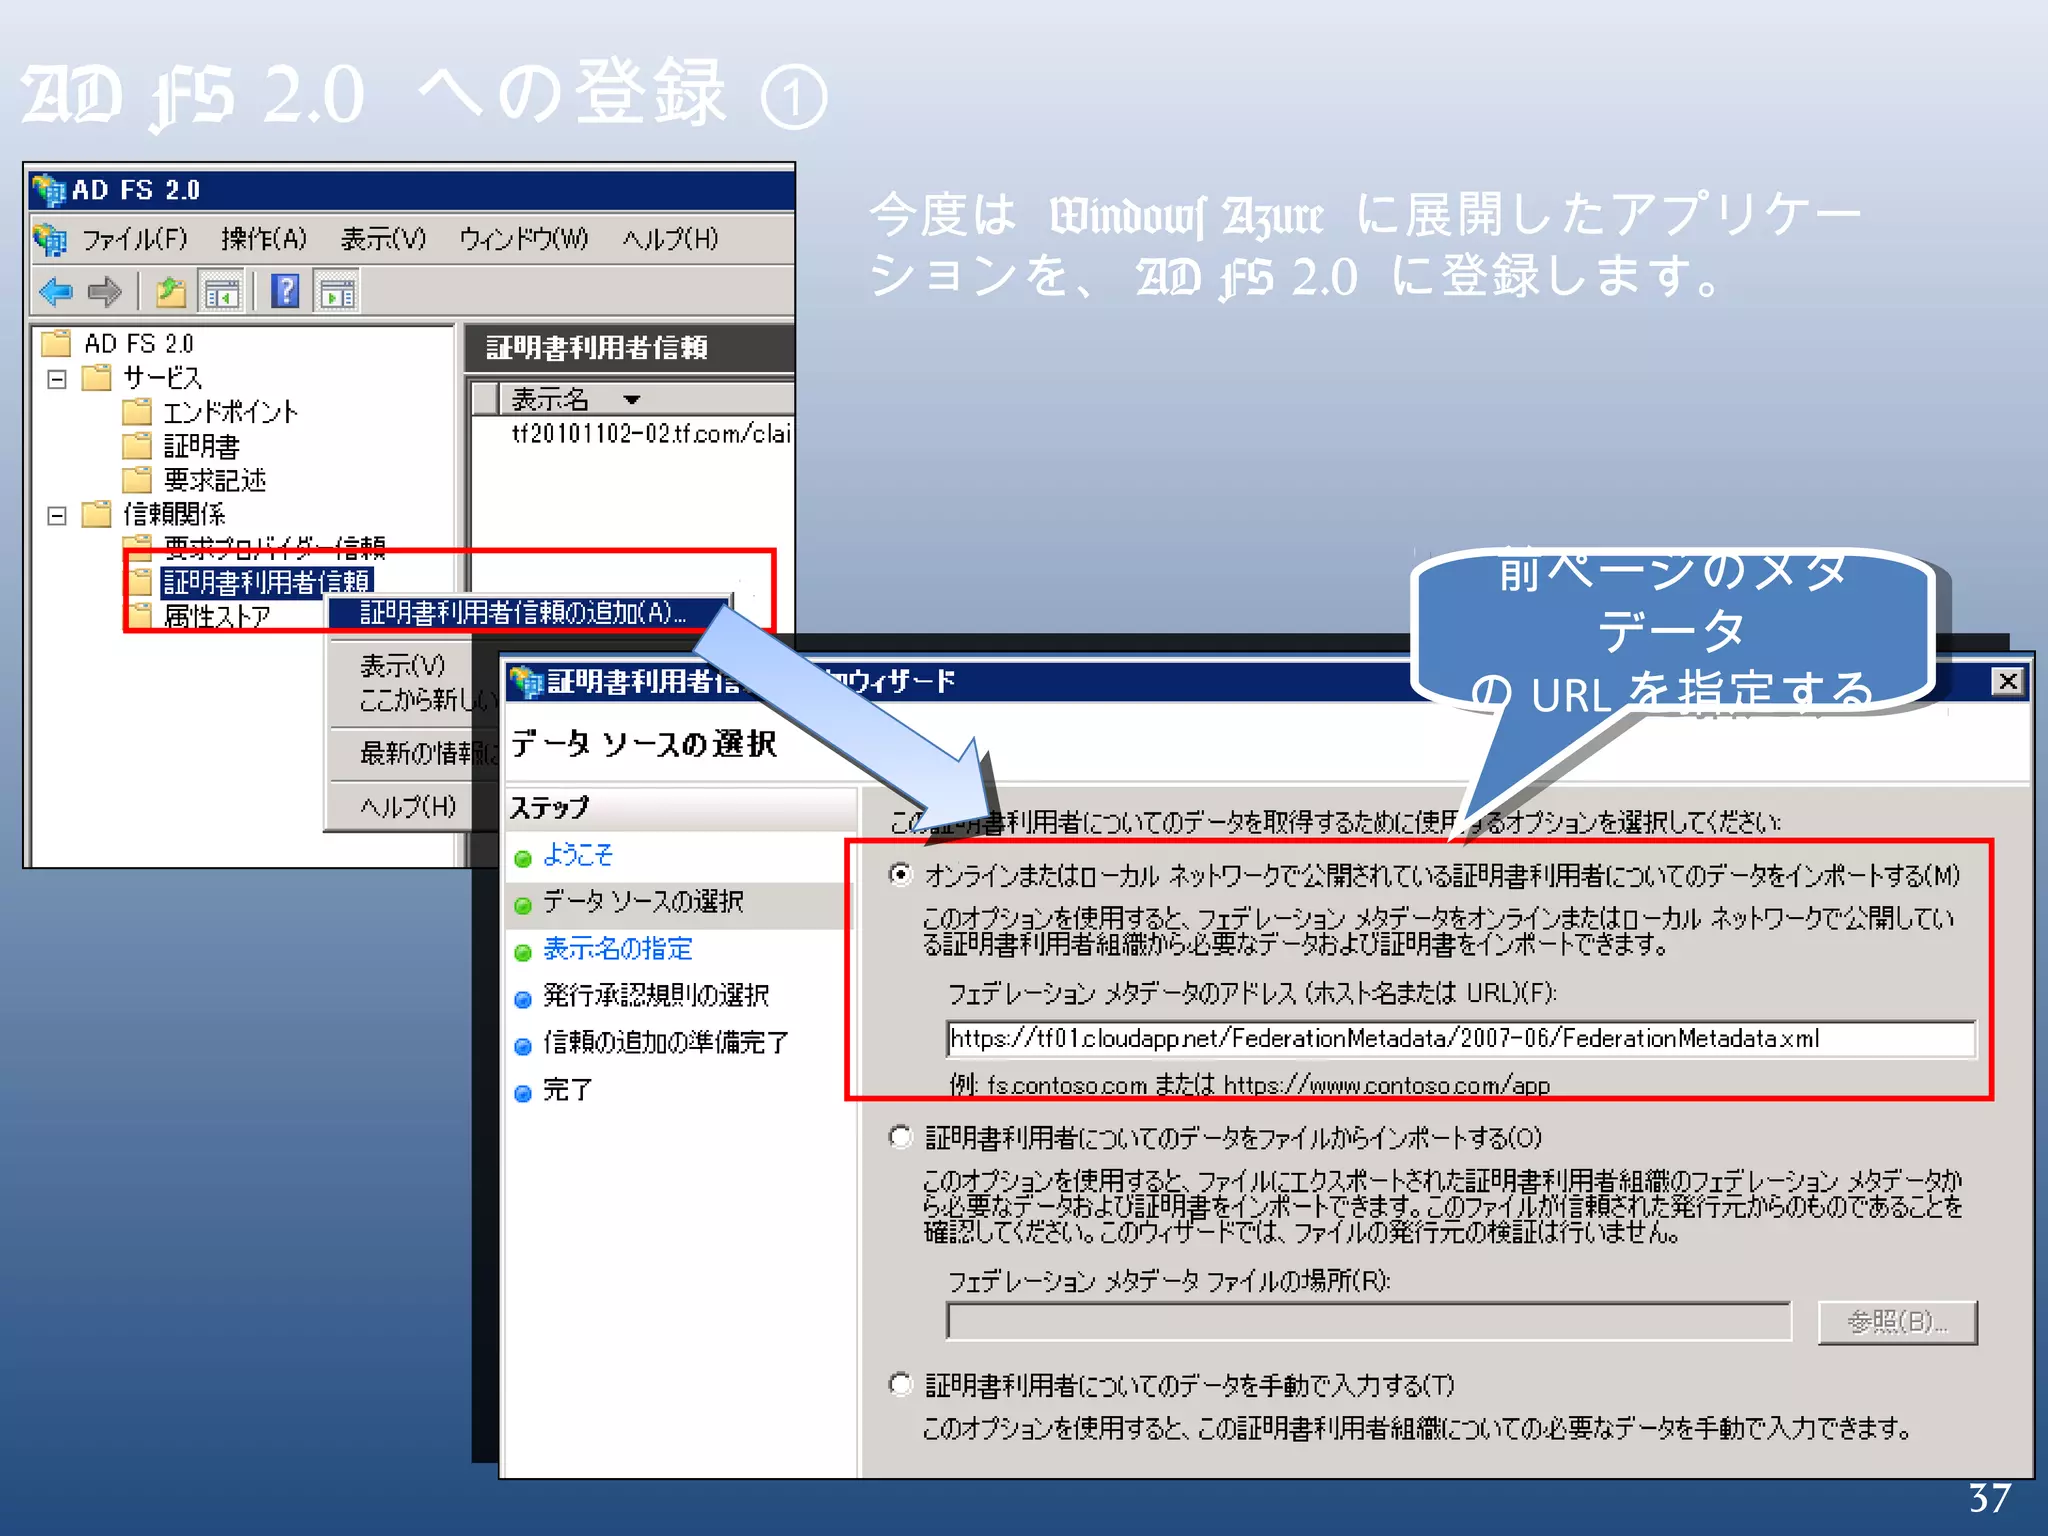Select 要求記述 tree item

pyautogui.click(x=214, y=480)
